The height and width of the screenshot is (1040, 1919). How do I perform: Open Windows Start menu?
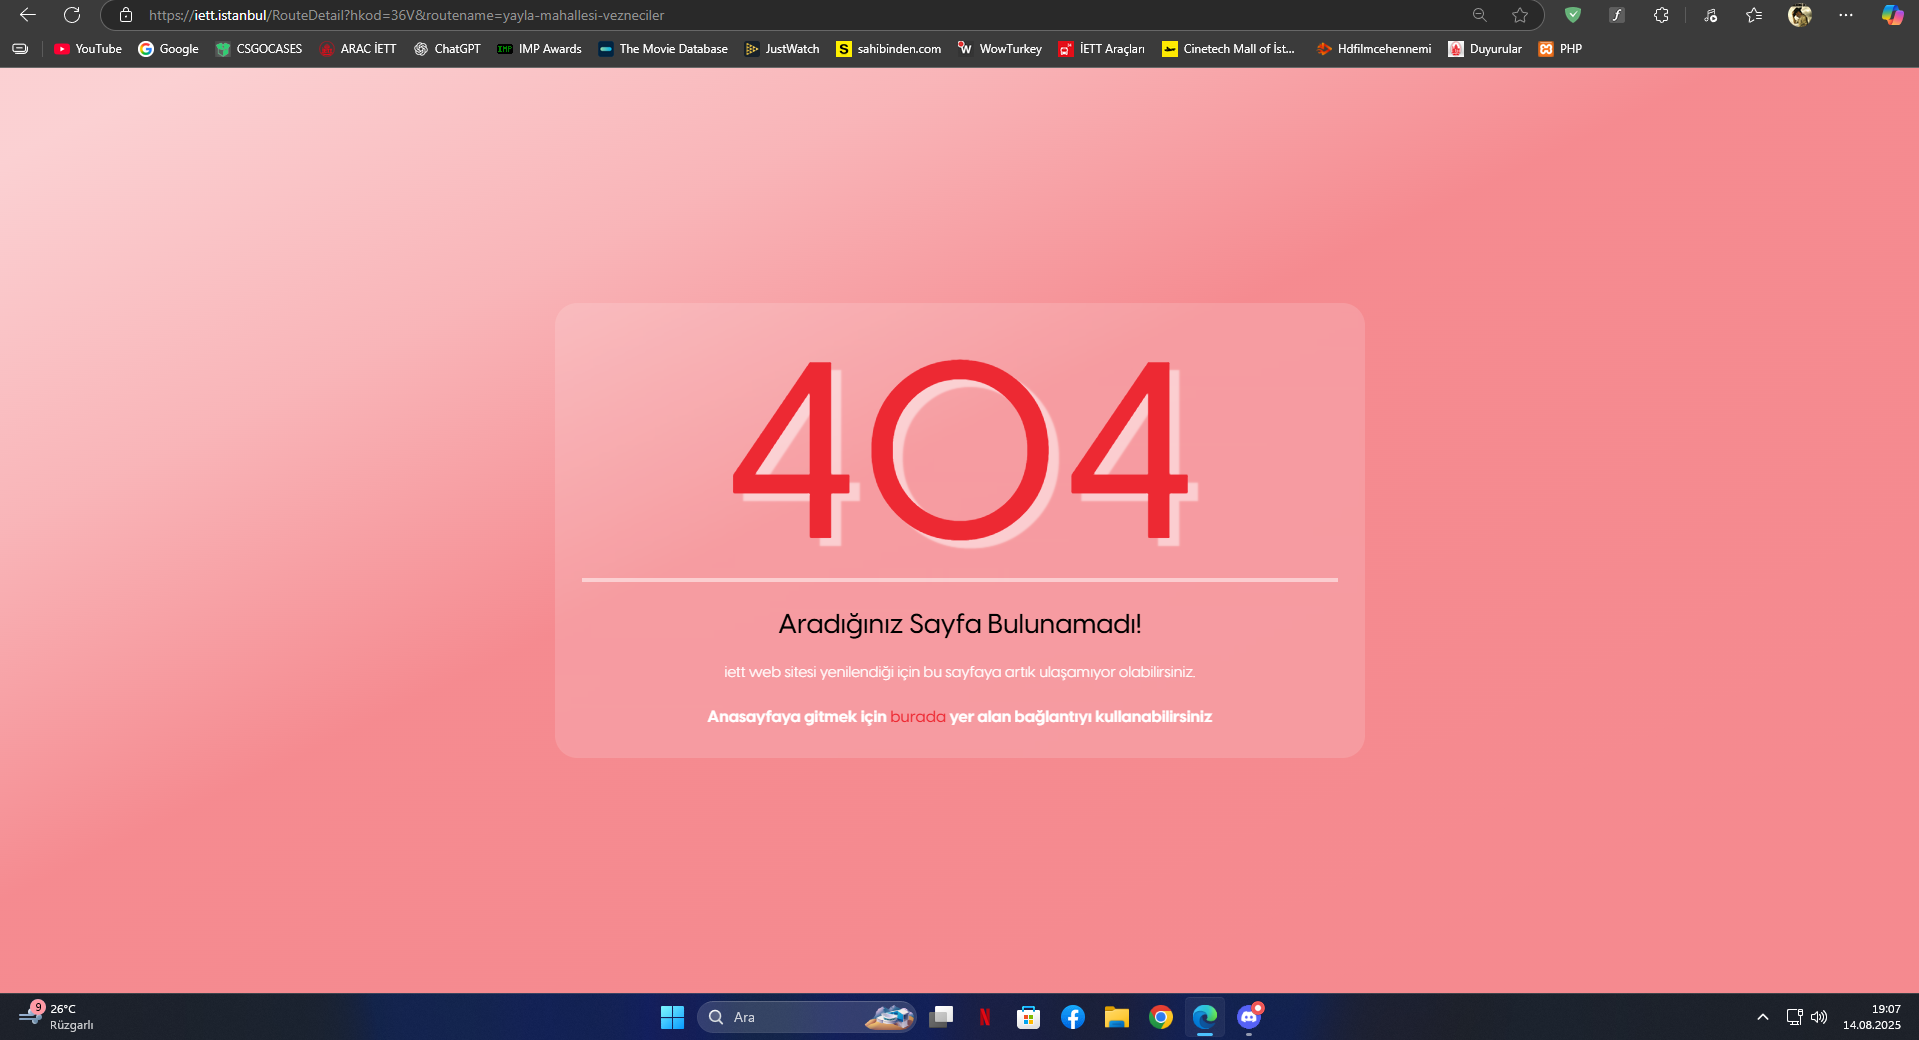(672, 1017)
